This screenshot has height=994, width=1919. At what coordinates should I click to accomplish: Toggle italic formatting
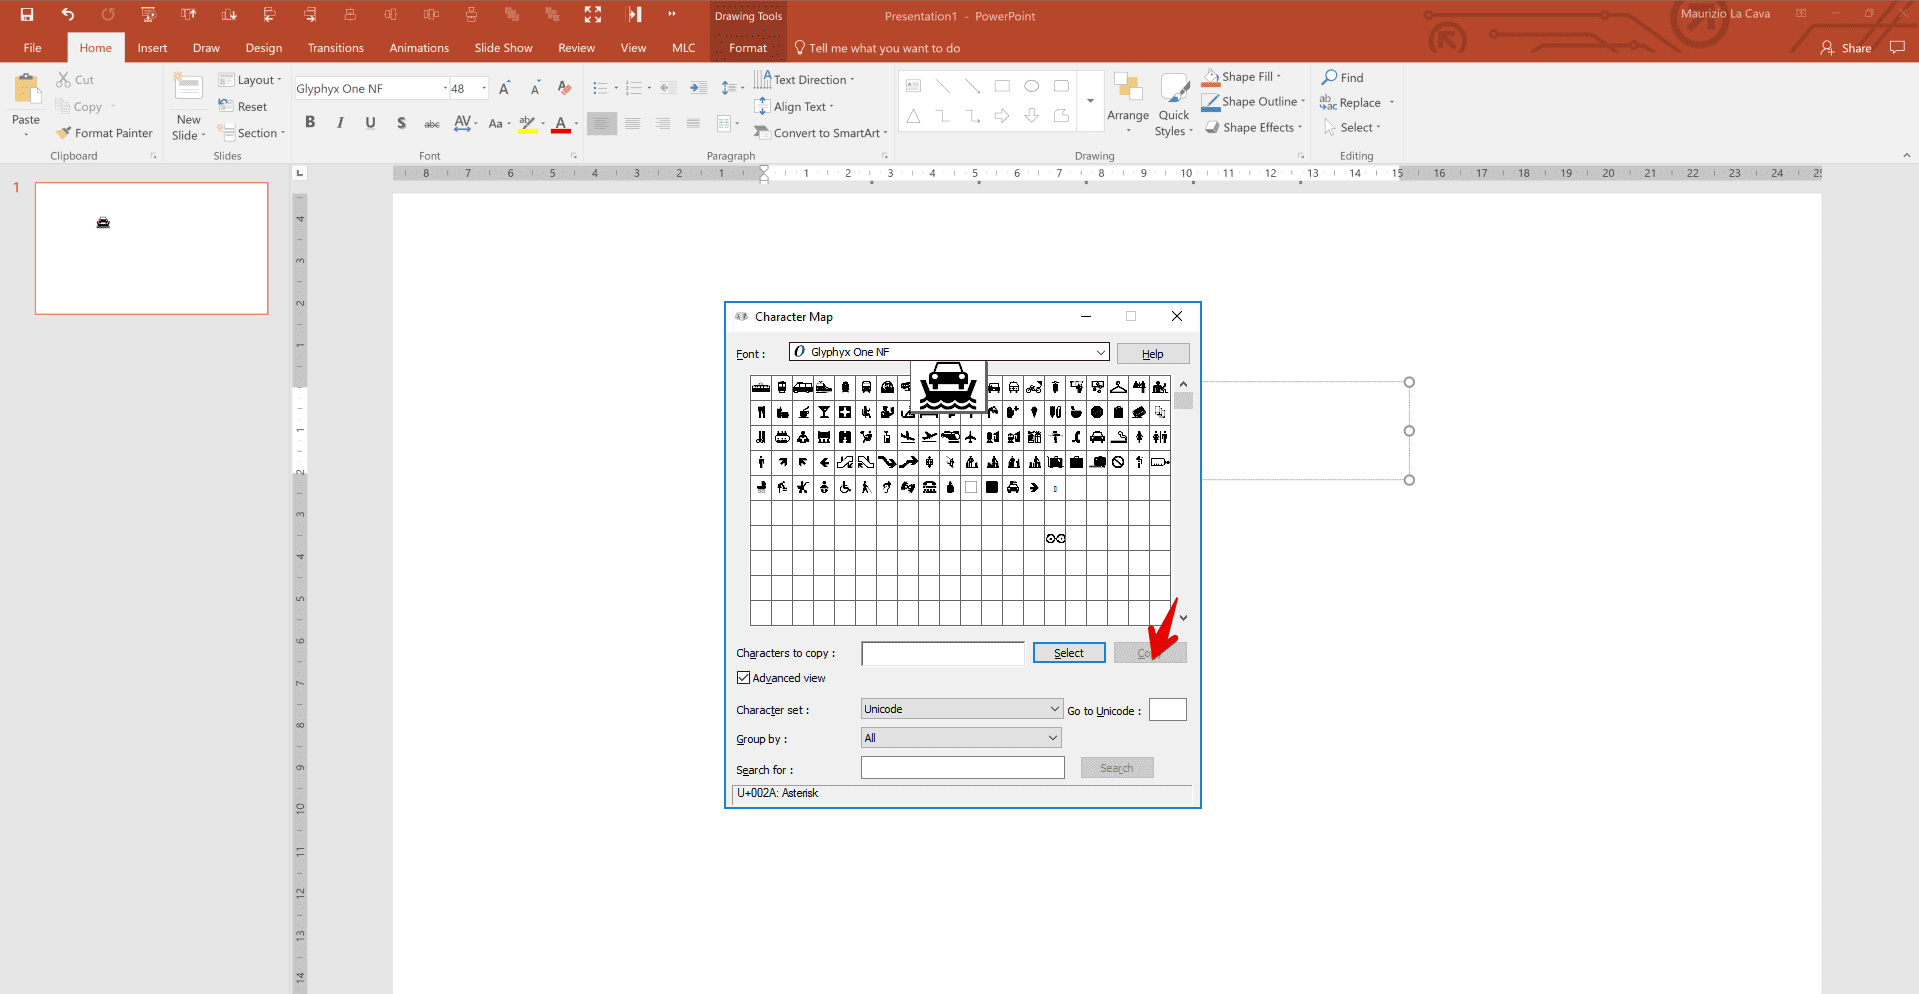tap(340, 121)
